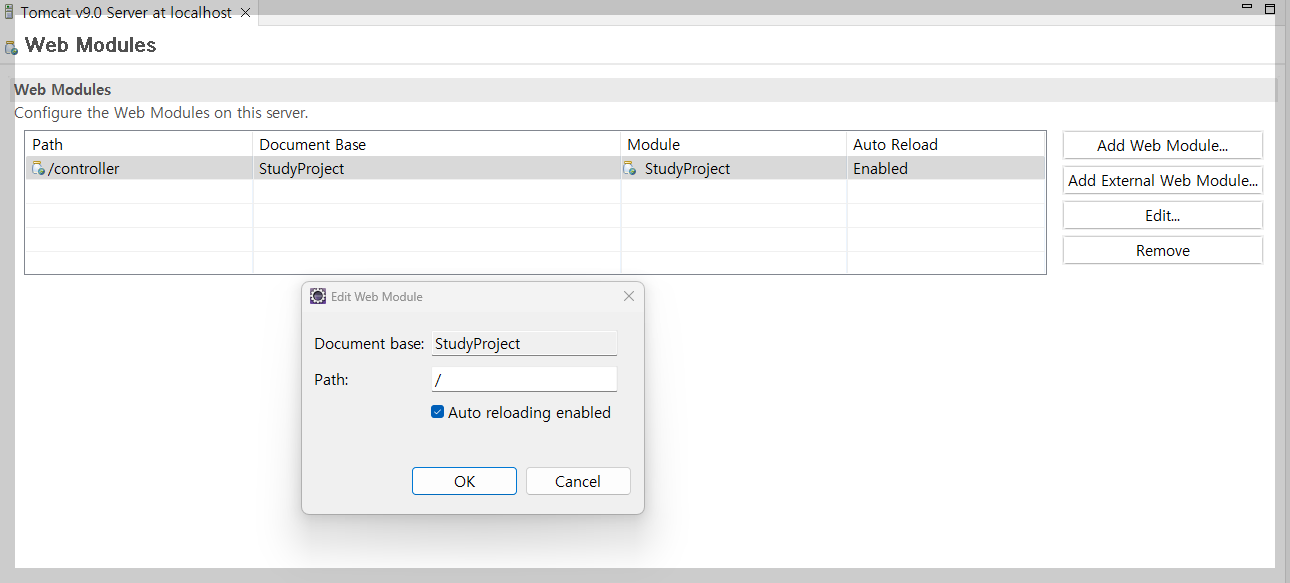The width and height of the screenshot is (1290, 583).
Task: Click the Document Base column header
Action: coord(437,144)
